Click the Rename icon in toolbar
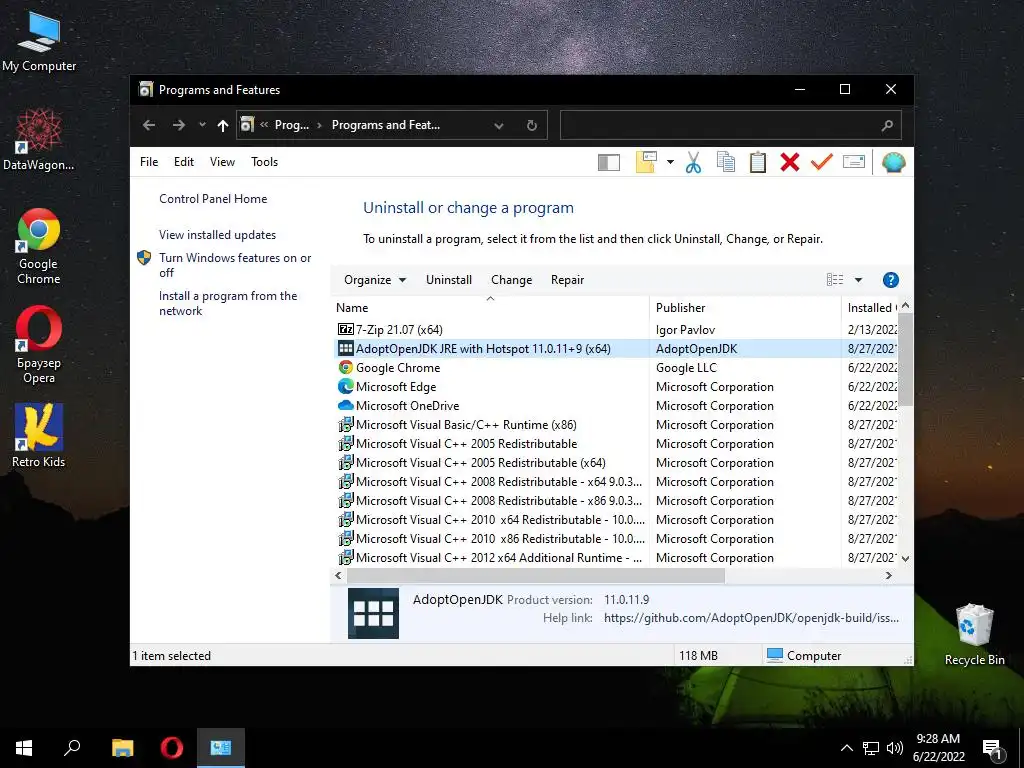 (x=854, y=161)
